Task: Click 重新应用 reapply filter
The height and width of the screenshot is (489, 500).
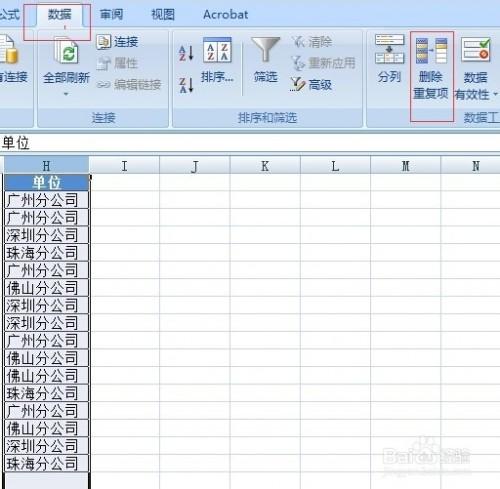Action: [x=323, y=63]
